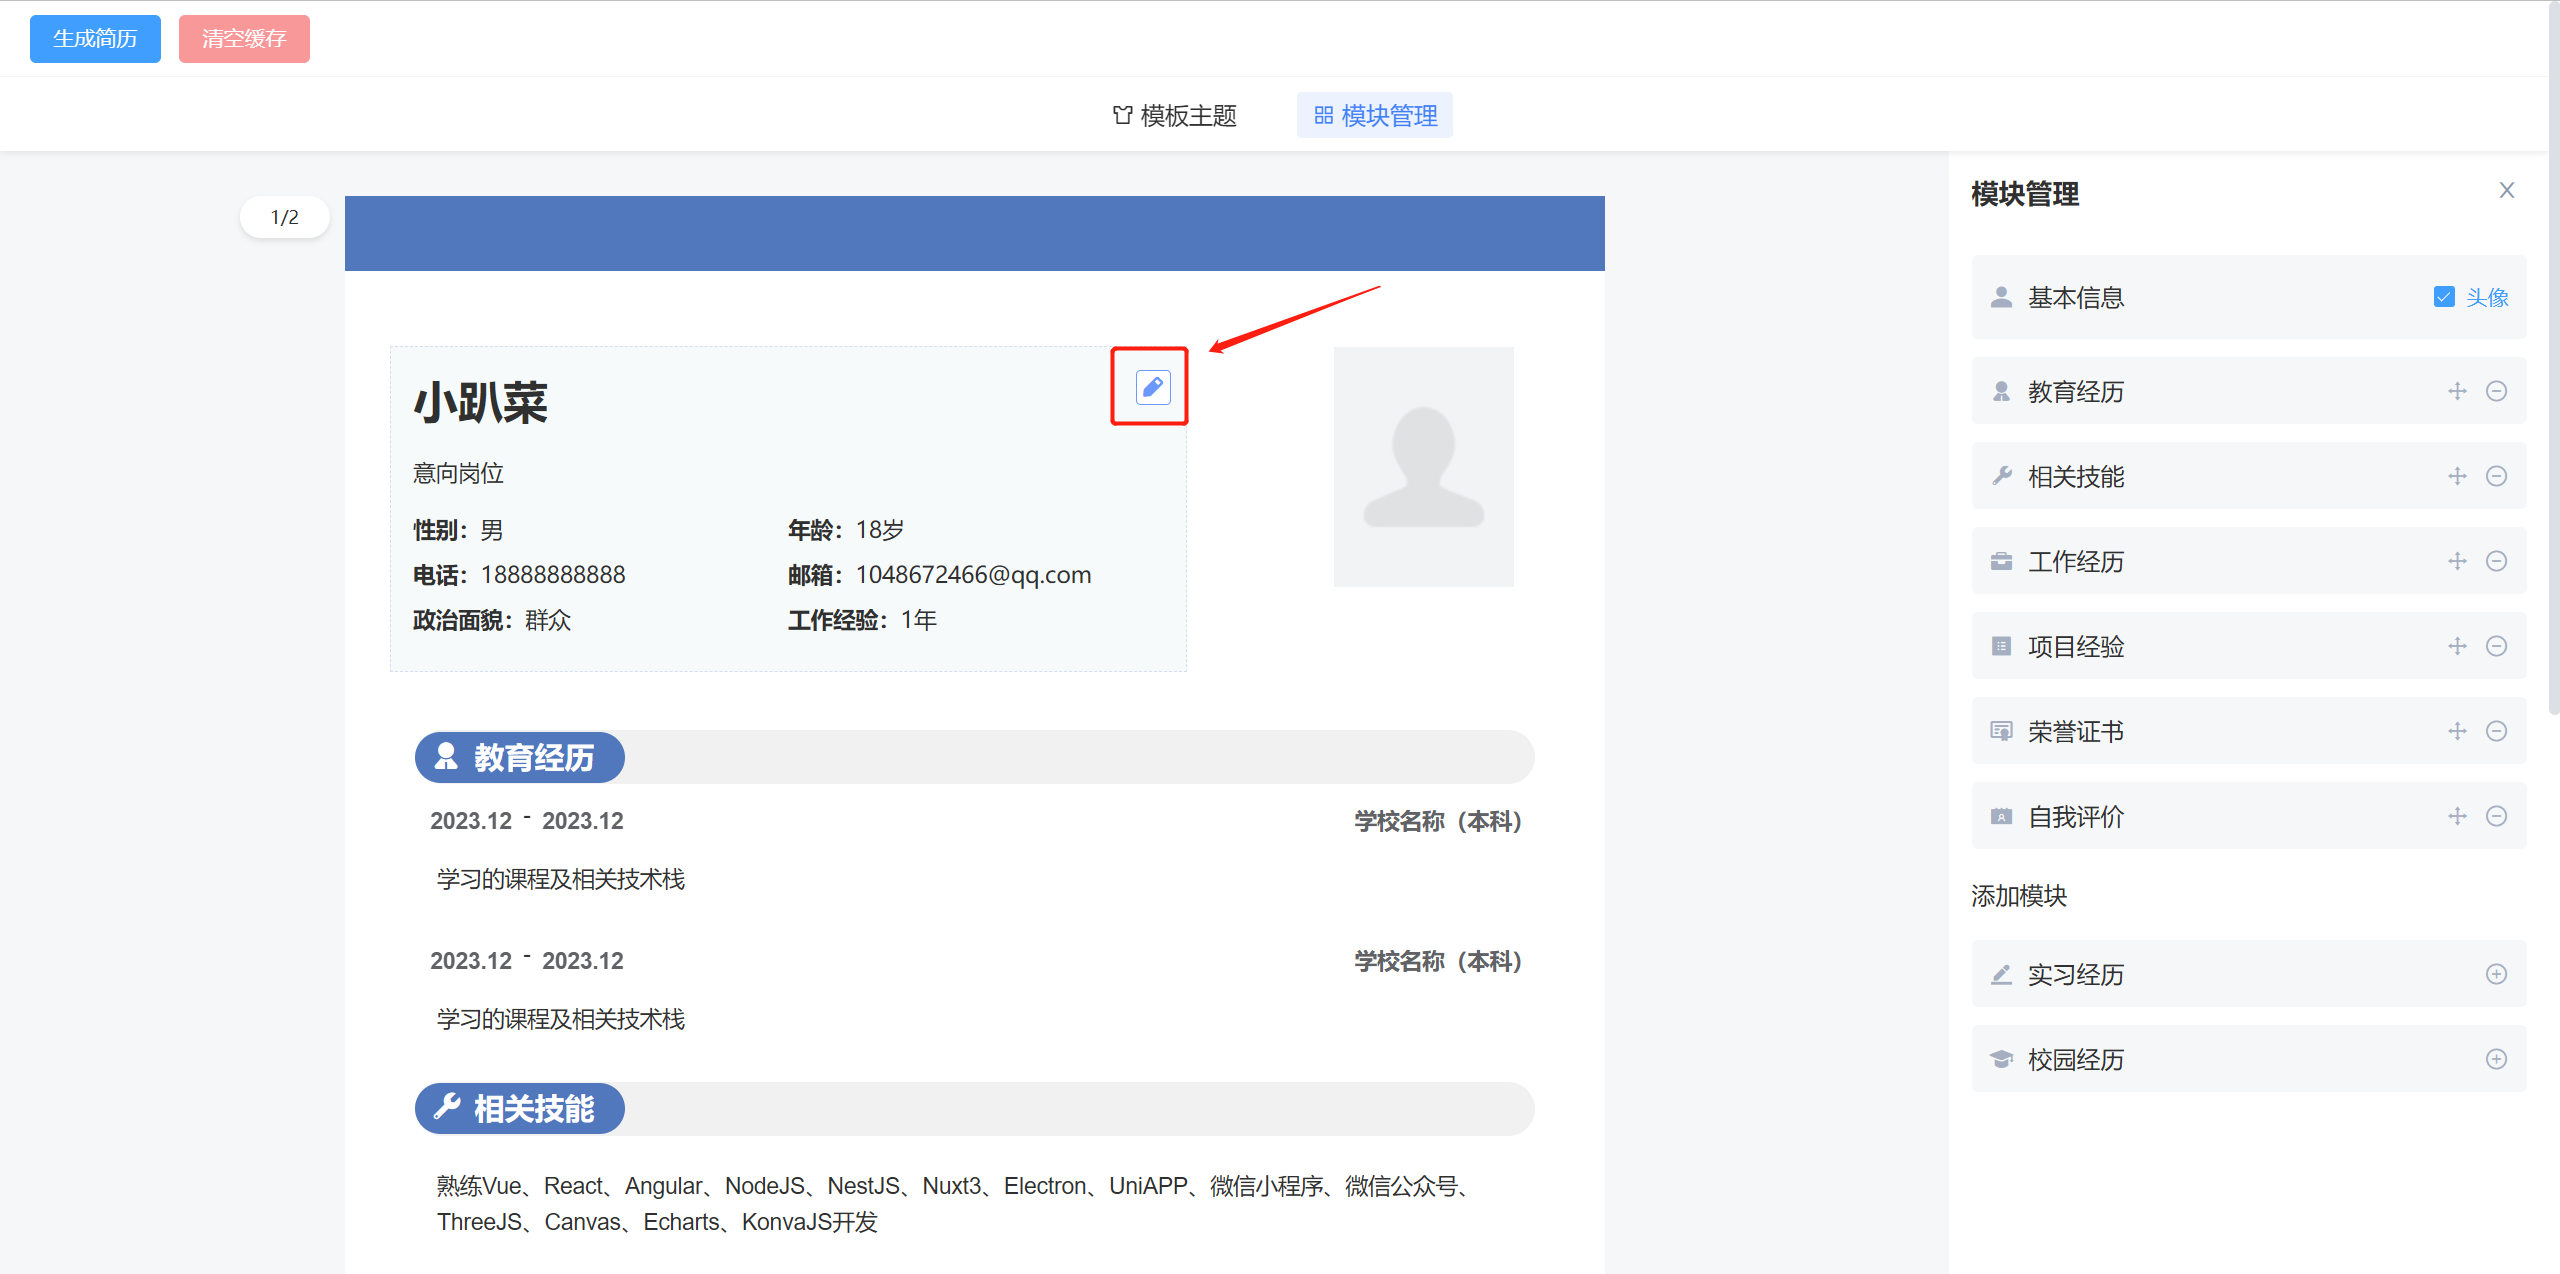This screenshot has width=2560, height=1274.
Task: Click the 清空缓存 button
Action: pos(244,39)
